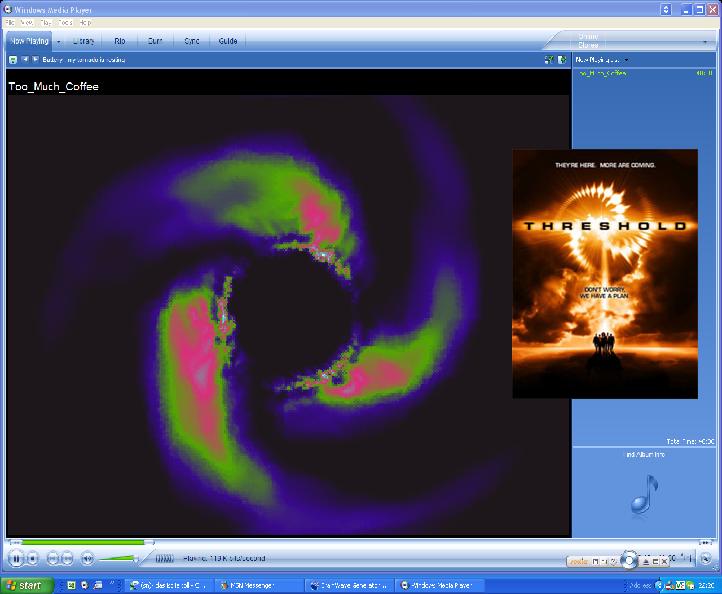Viewport: 722px width, 594px height.
Task: Open the MSN Messenger taskbar button
Action: coord(258,585)
